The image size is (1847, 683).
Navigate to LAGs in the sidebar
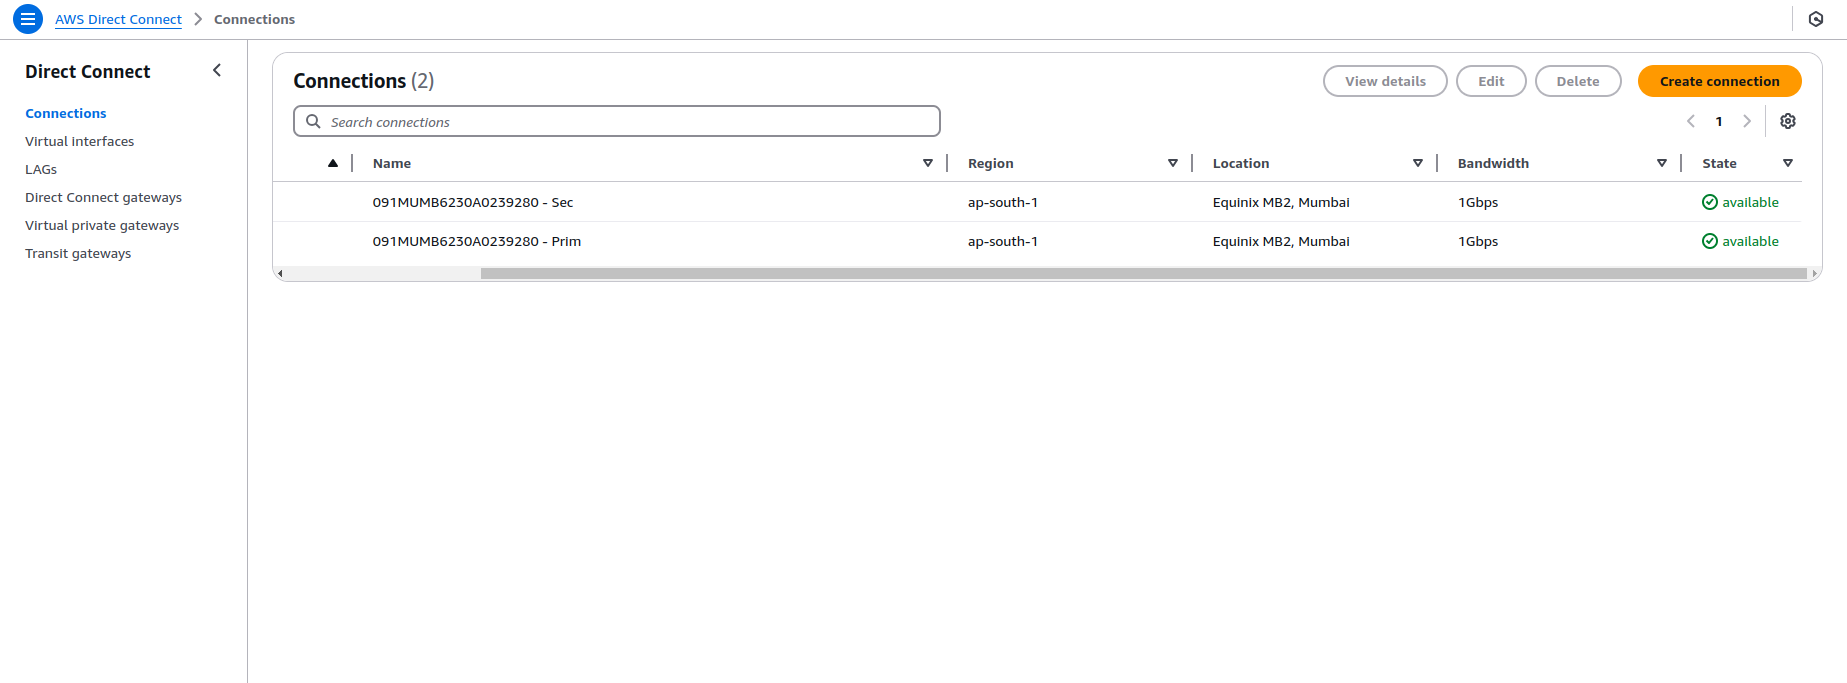[41, 169]
